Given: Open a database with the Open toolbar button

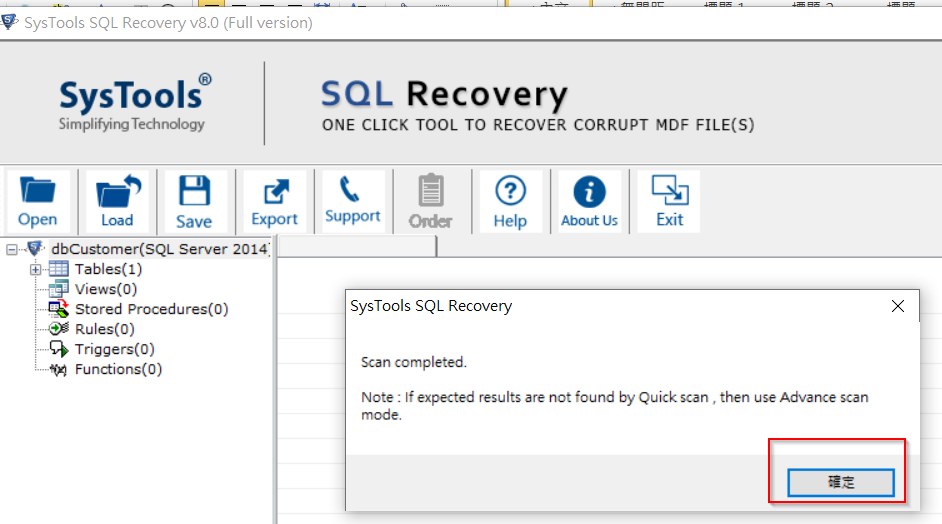Looking at the screenshot, I should (38, 201).
